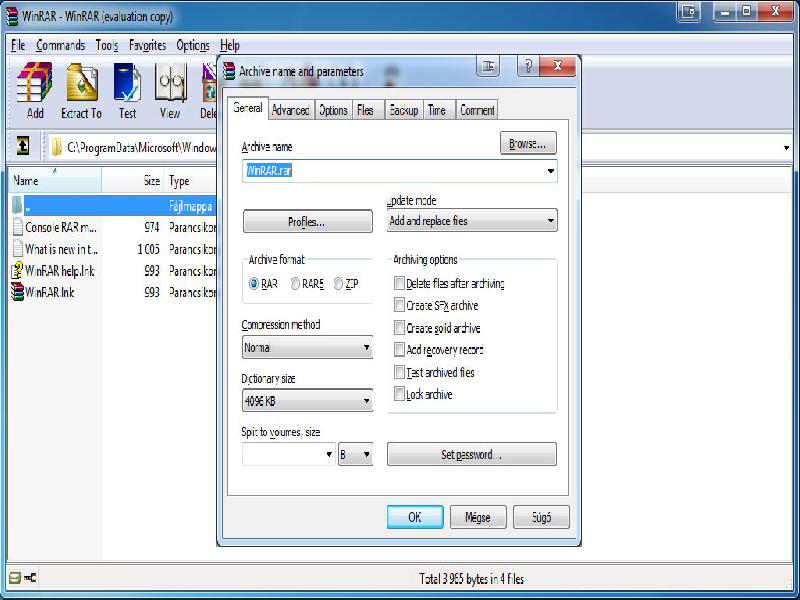The image size is (800, 600).
Task: Open the File menu
Action: (x=18, y=45)
